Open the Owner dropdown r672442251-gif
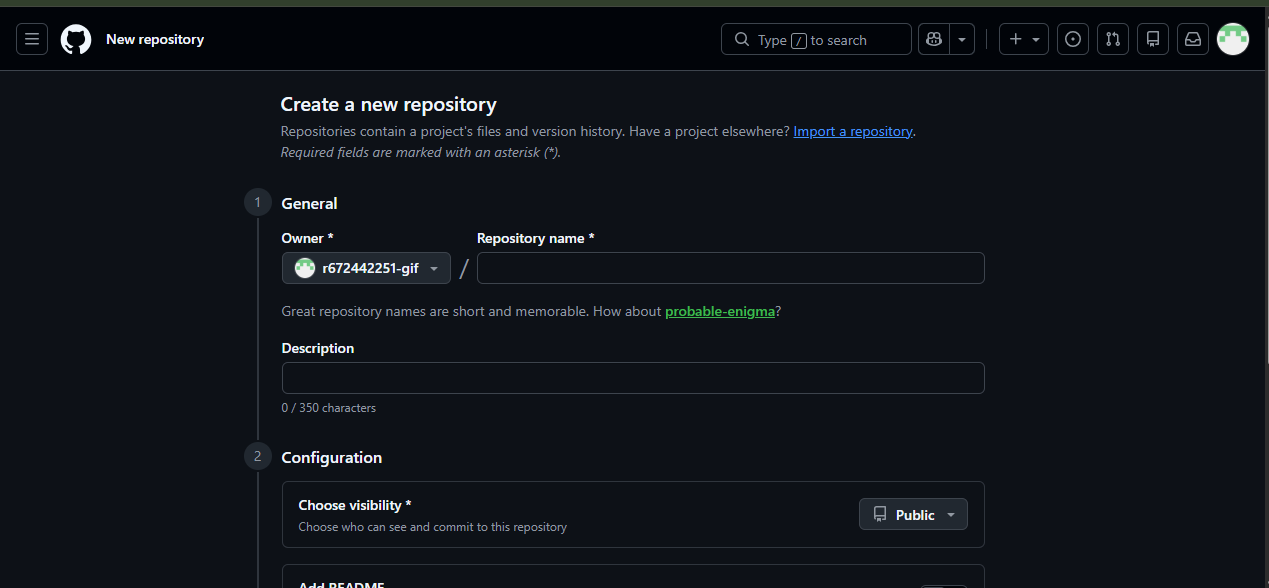The width and height of the screenshot is (1269, 588). [366, 268]
